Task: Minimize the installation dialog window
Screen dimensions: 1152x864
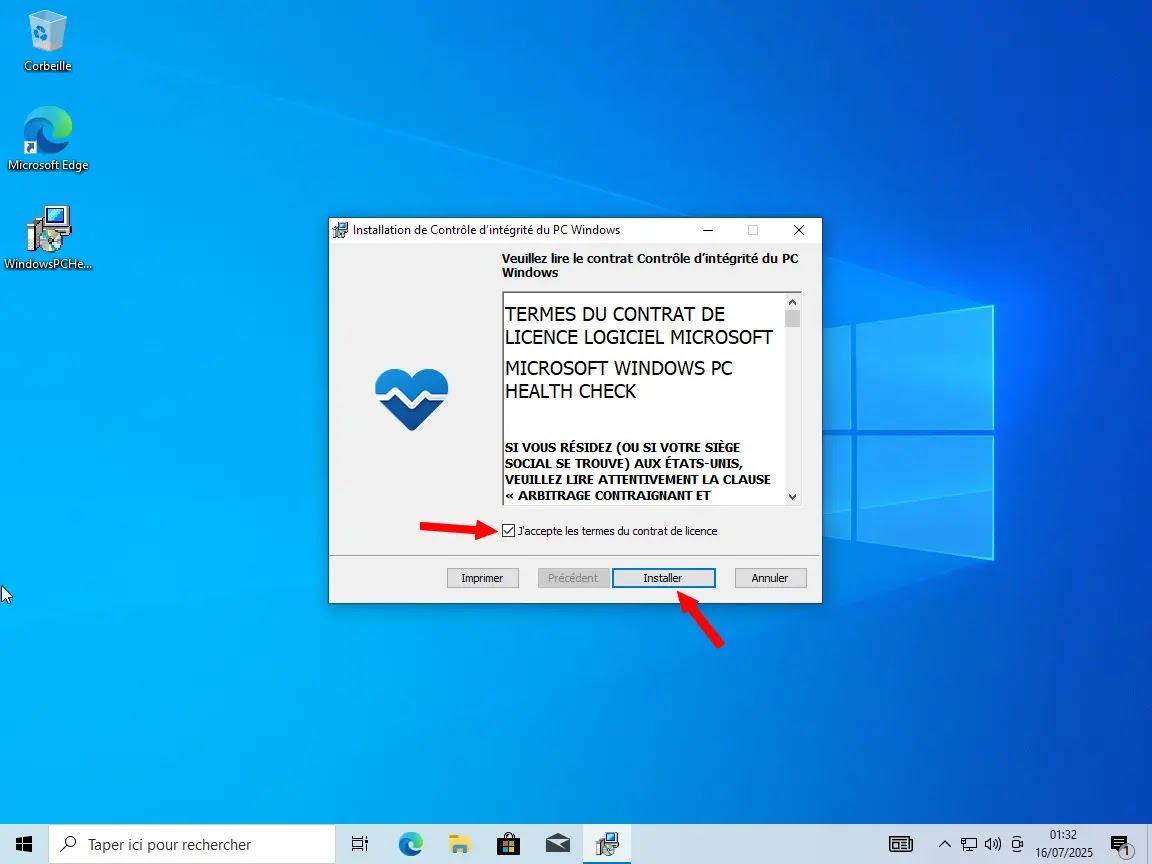Action: click(x=708, y=230)
